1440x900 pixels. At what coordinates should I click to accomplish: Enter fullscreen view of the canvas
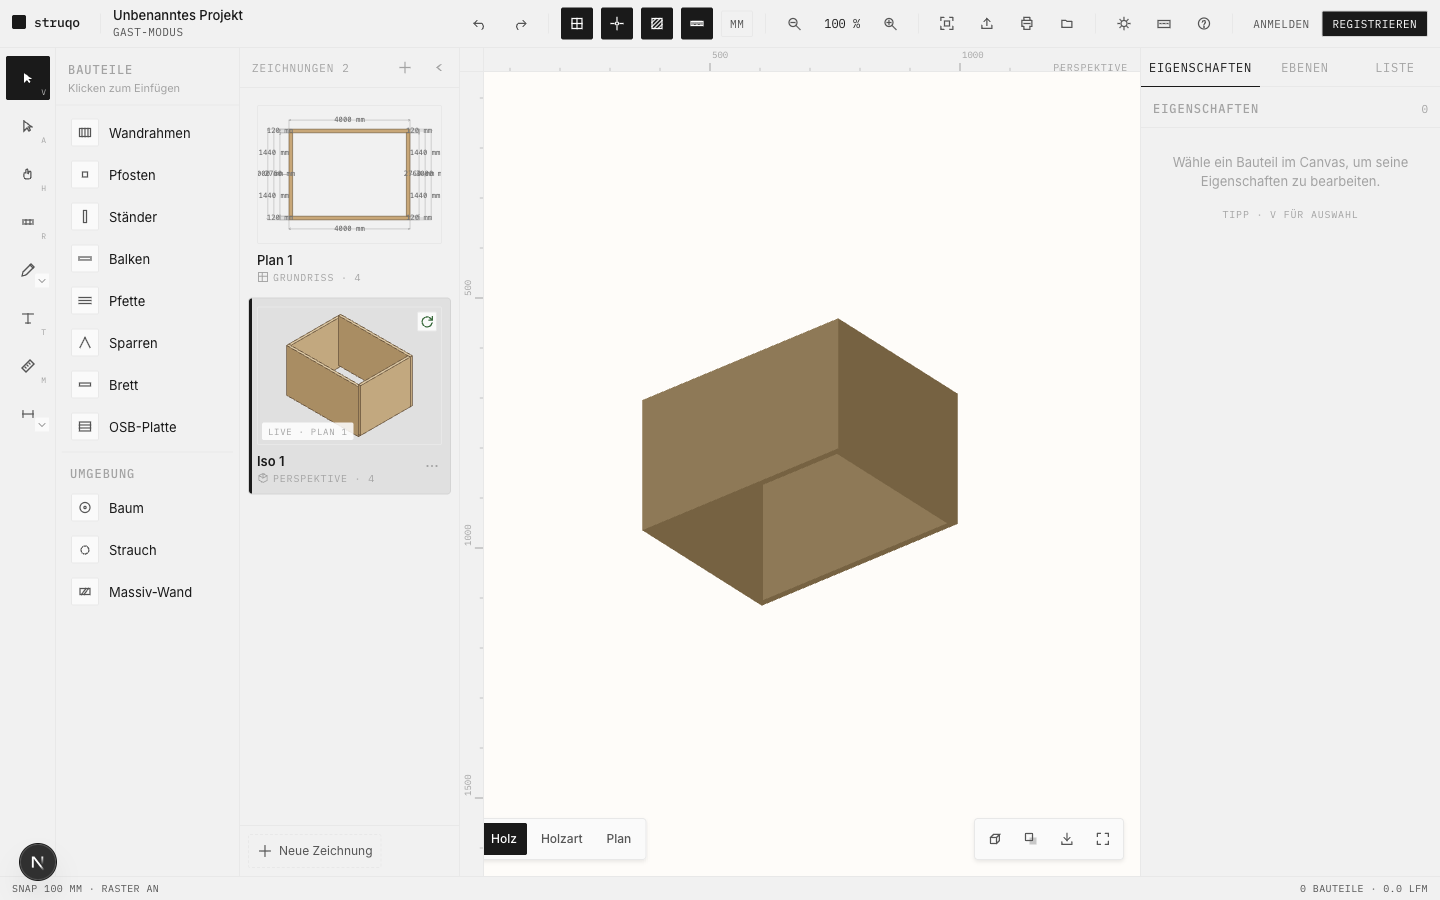click(1103, 839)
